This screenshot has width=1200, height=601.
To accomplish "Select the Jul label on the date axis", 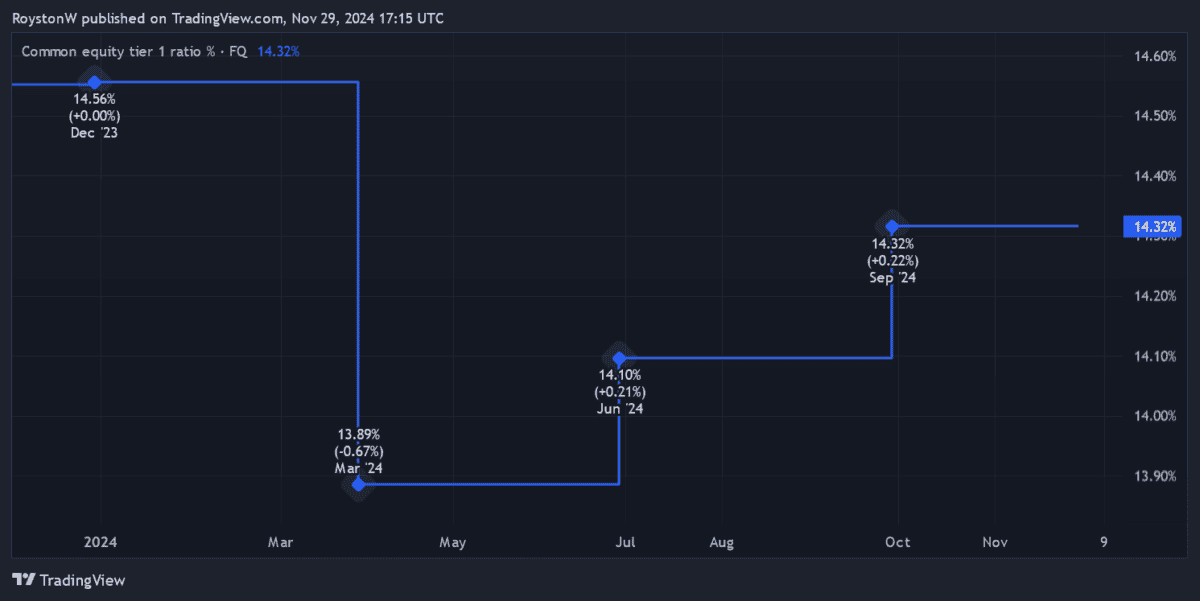I will point(625,541).
